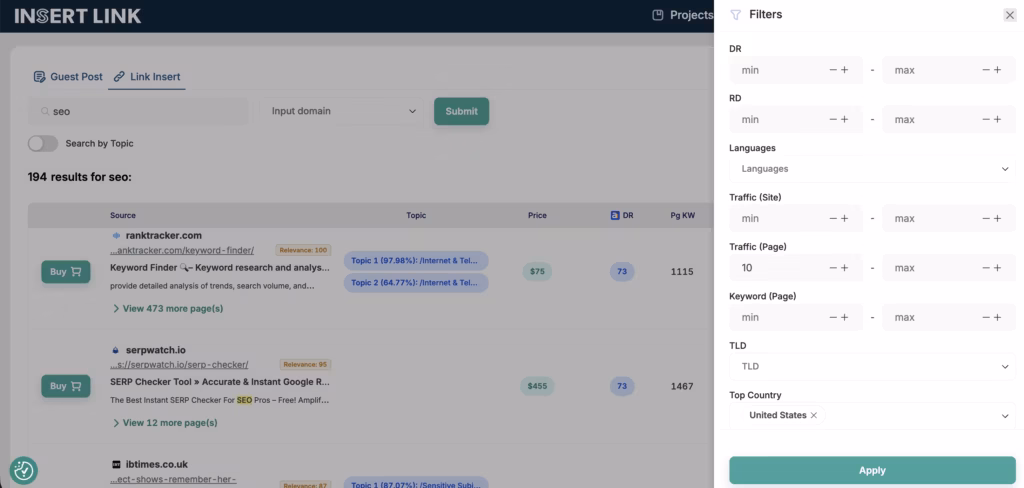This screenshot has height=488, width=1024.
Task: Close the Filters panel with X icon
Action: click(1009, 15)
